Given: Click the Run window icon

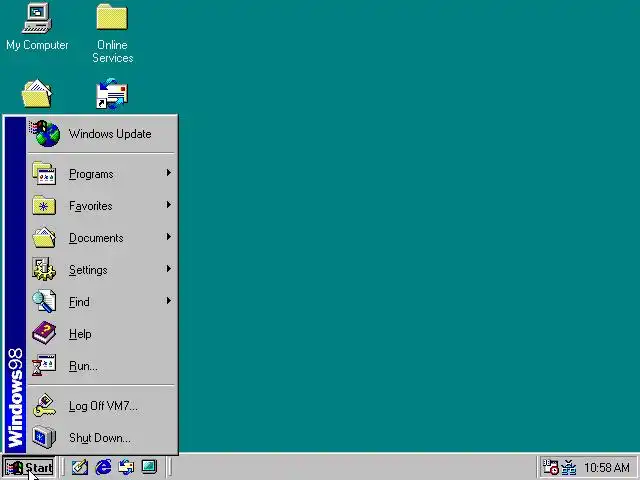Looking at the screenshot, I should pyautogui.click(x=44, y=365).
